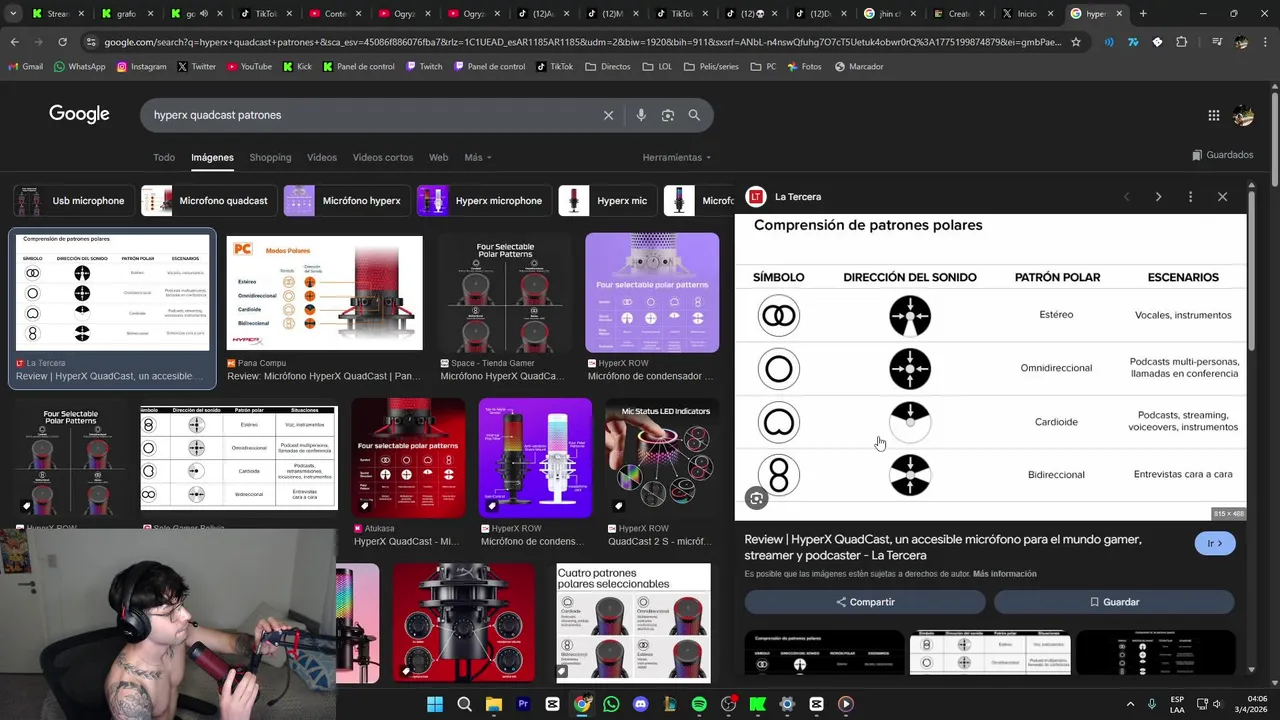Image resolution: width=1280 pixels, height=720 pixels.
Task: Open a new Chrome tab
Action: [1143, 14]
